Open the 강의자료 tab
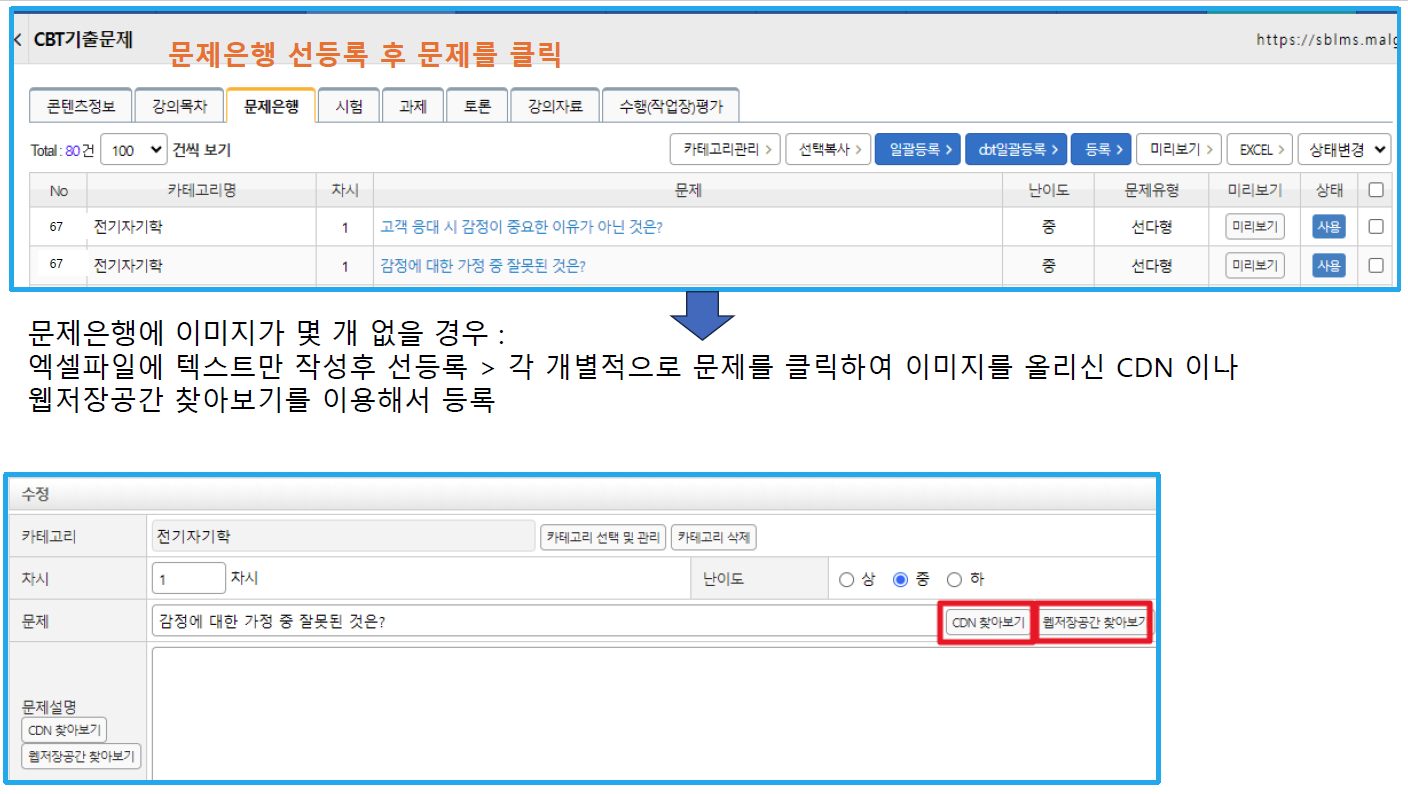This screenshot has height=794, width=1408. (554, 106)
